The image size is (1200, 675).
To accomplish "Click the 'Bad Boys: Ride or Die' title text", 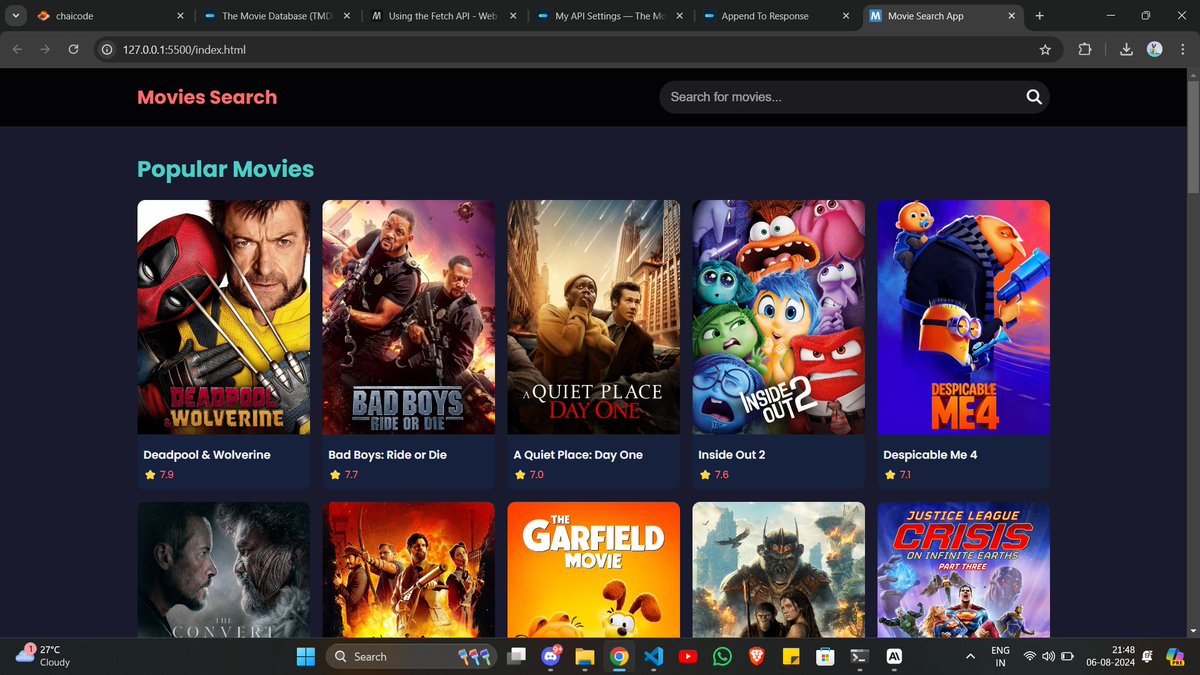I will 388,455.
